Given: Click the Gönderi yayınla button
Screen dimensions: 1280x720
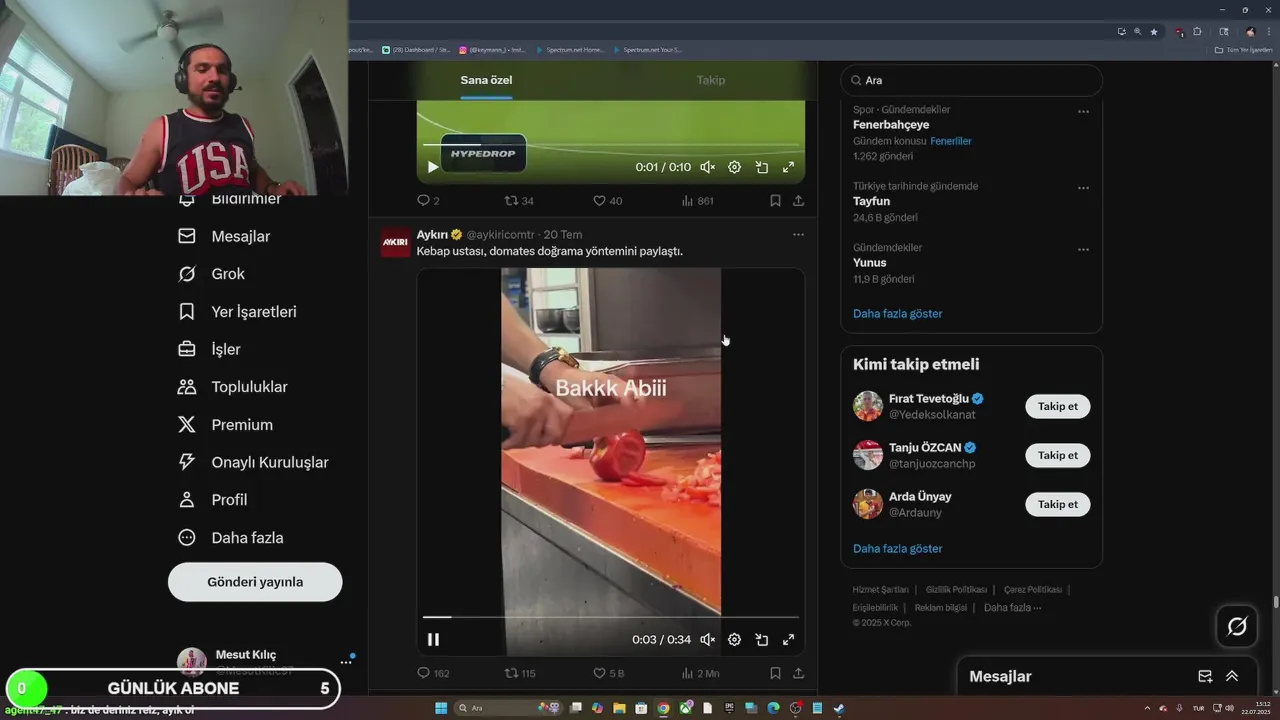Looking at the screenshot, I should coord(255,582).
